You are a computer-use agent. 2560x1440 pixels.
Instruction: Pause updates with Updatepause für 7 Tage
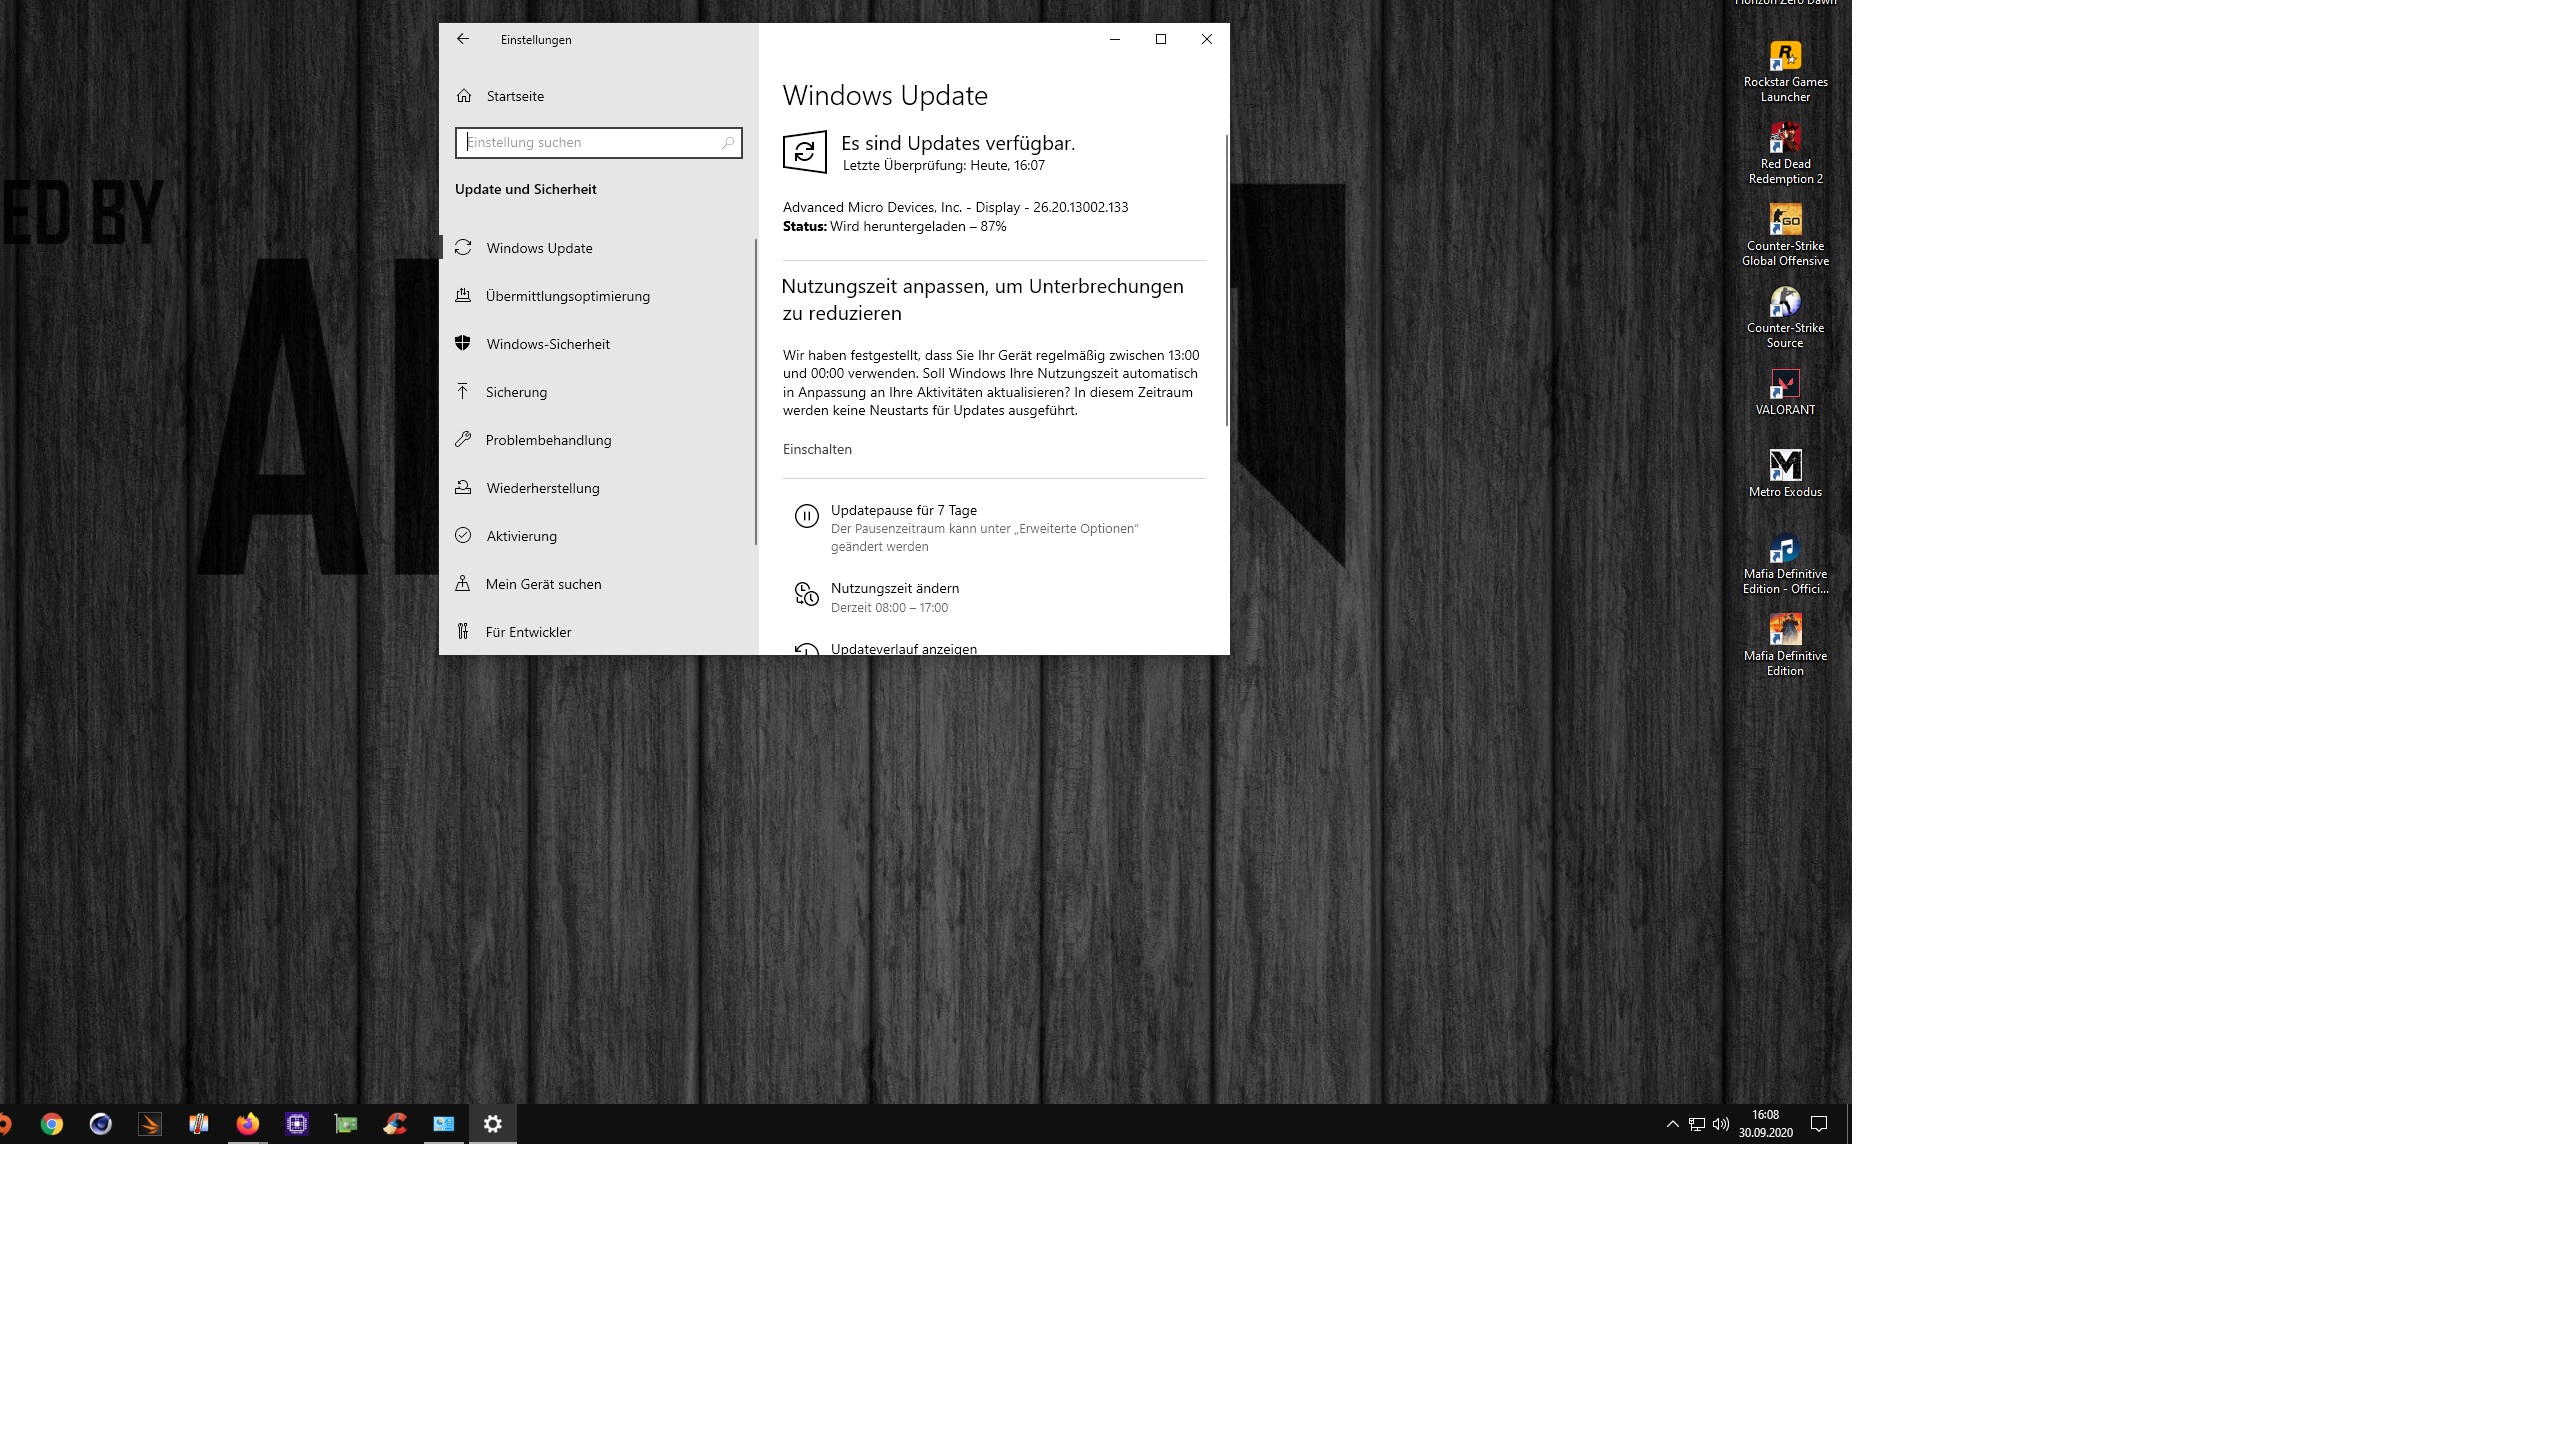(x=903, y=511)
